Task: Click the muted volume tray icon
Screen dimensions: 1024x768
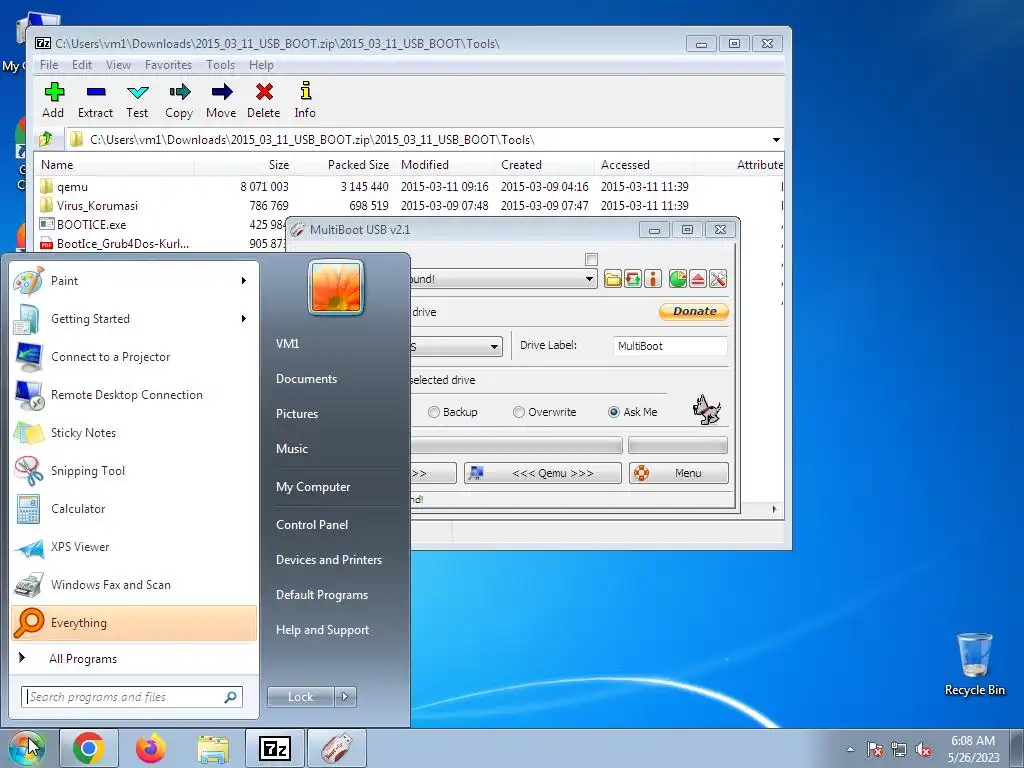Action: 923,749
